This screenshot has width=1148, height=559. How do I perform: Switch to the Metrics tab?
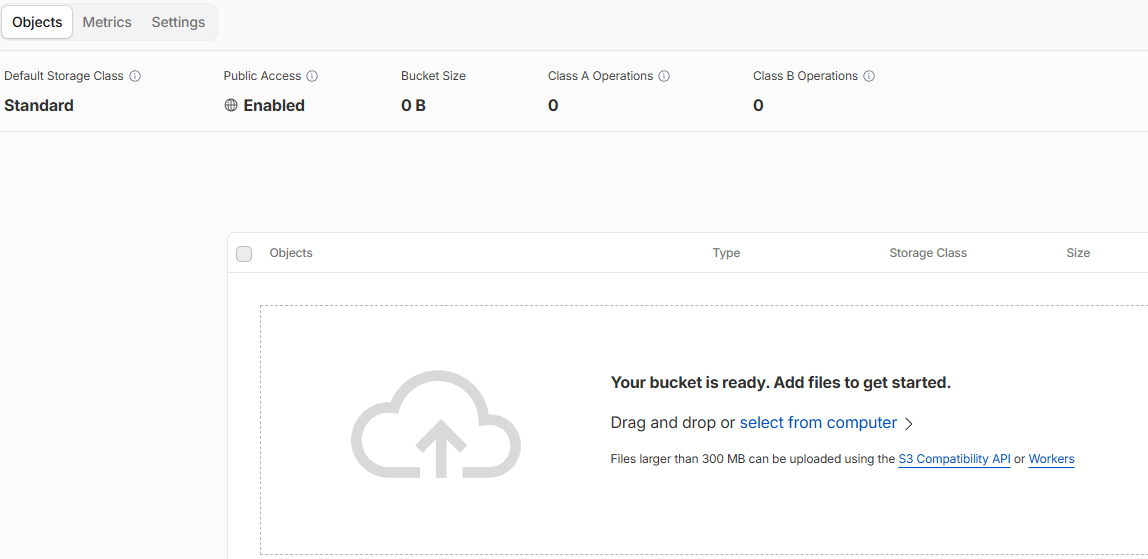(x=107, y=22)
